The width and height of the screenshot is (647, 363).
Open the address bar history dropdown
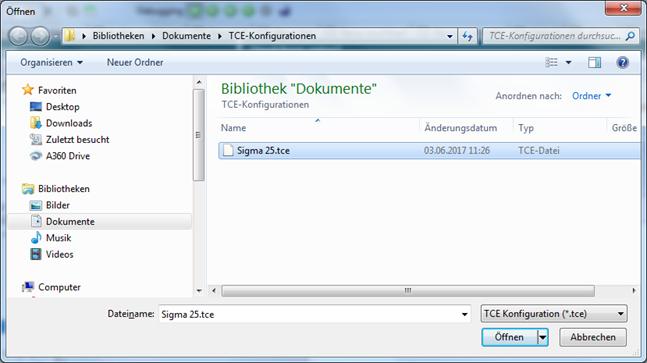450,36
